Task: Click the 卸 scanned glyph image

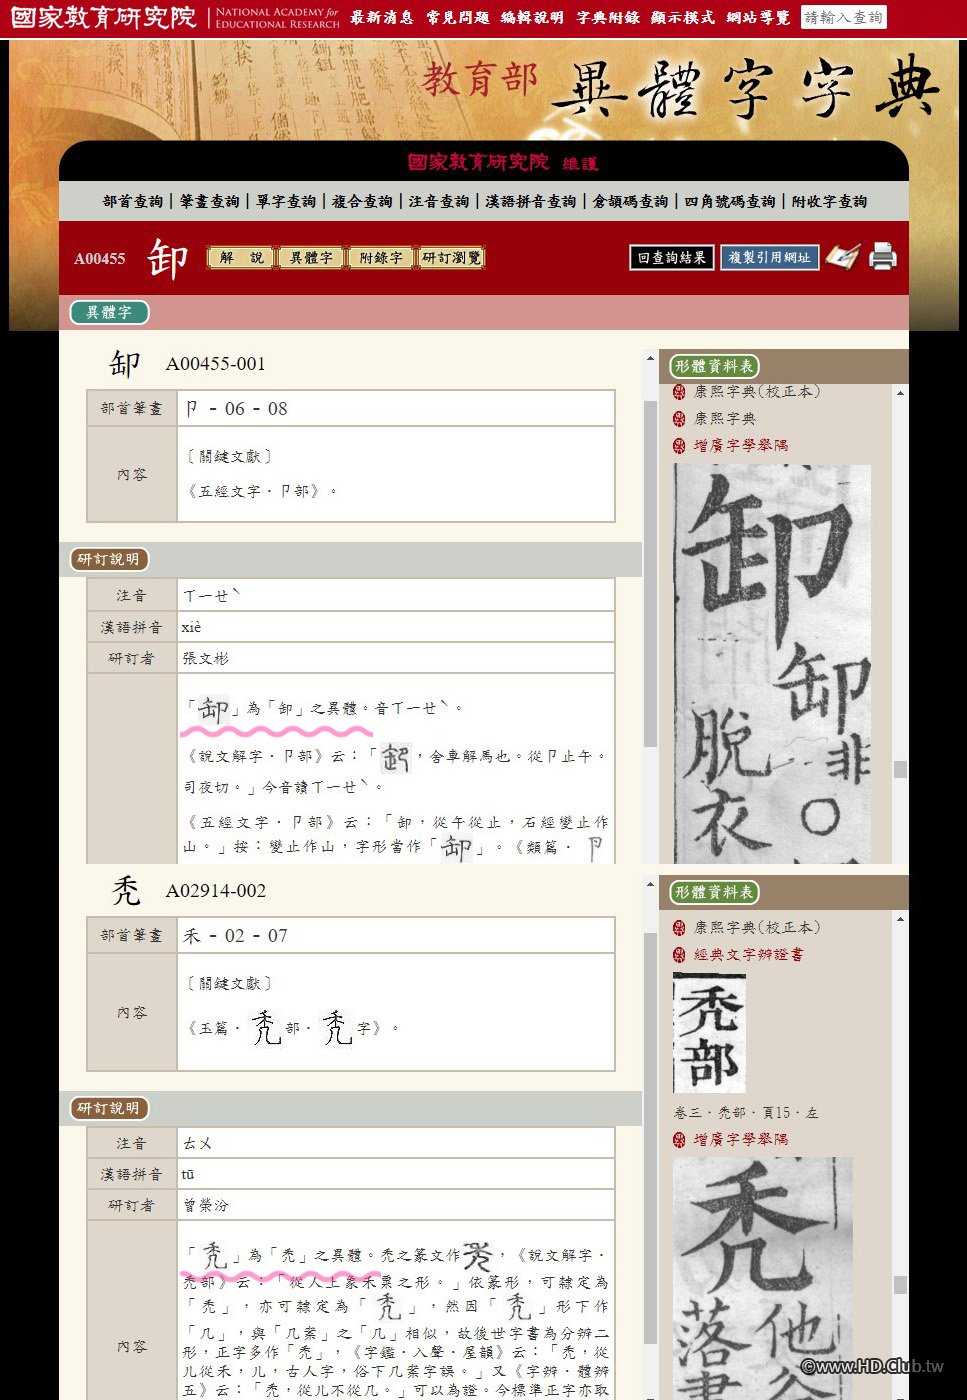Action: (x=773, y=664)
